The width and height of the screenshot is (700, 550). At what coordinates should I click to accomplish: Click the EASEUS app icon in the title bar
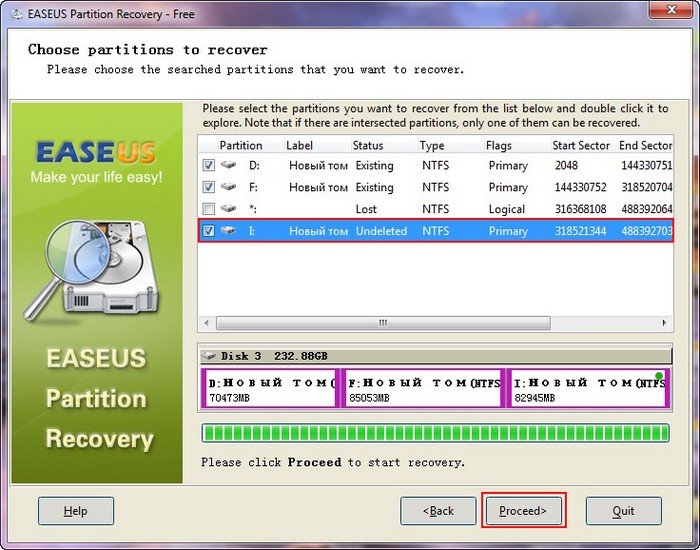(x=17, y=14)
